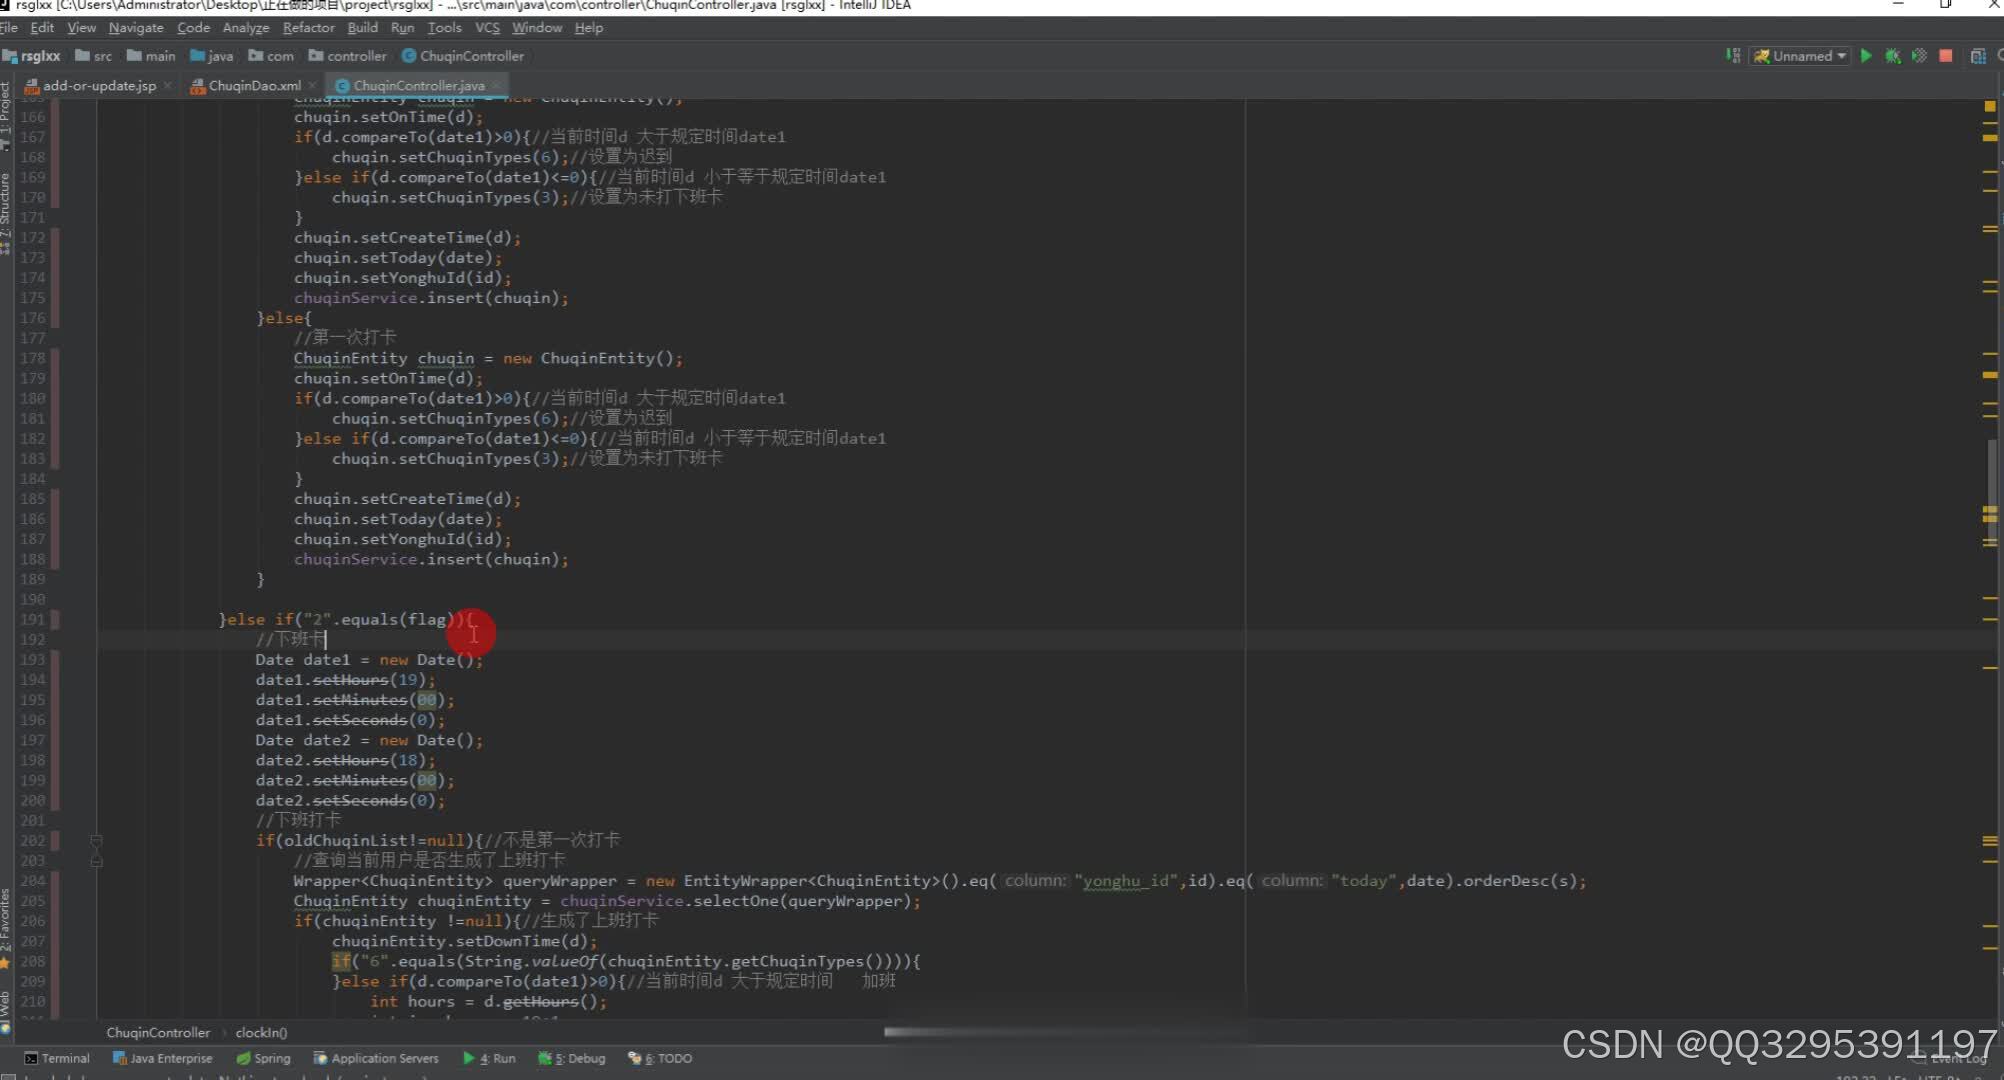
Task: Click the controller package breadcrumb
Action: click(x=347, y=56)
